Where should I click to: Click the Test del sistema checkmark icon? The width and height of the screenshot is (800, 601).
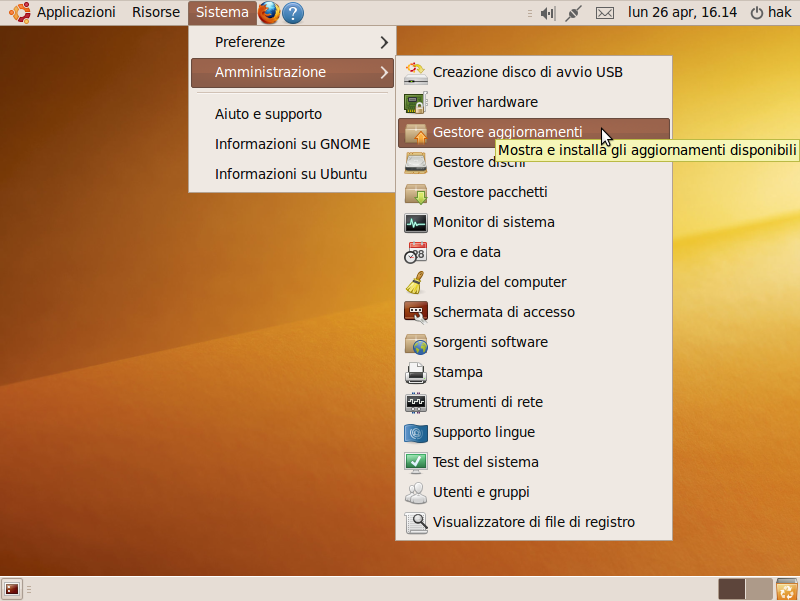pyautogui.click(x=415, y=463)
